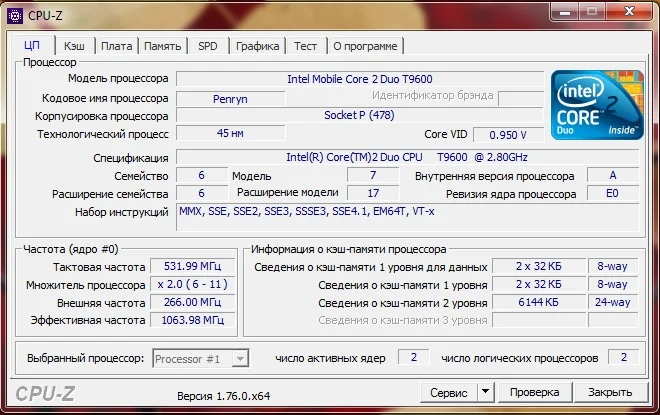Click the Core VID 0.950 V value

(x=508, y=135)
